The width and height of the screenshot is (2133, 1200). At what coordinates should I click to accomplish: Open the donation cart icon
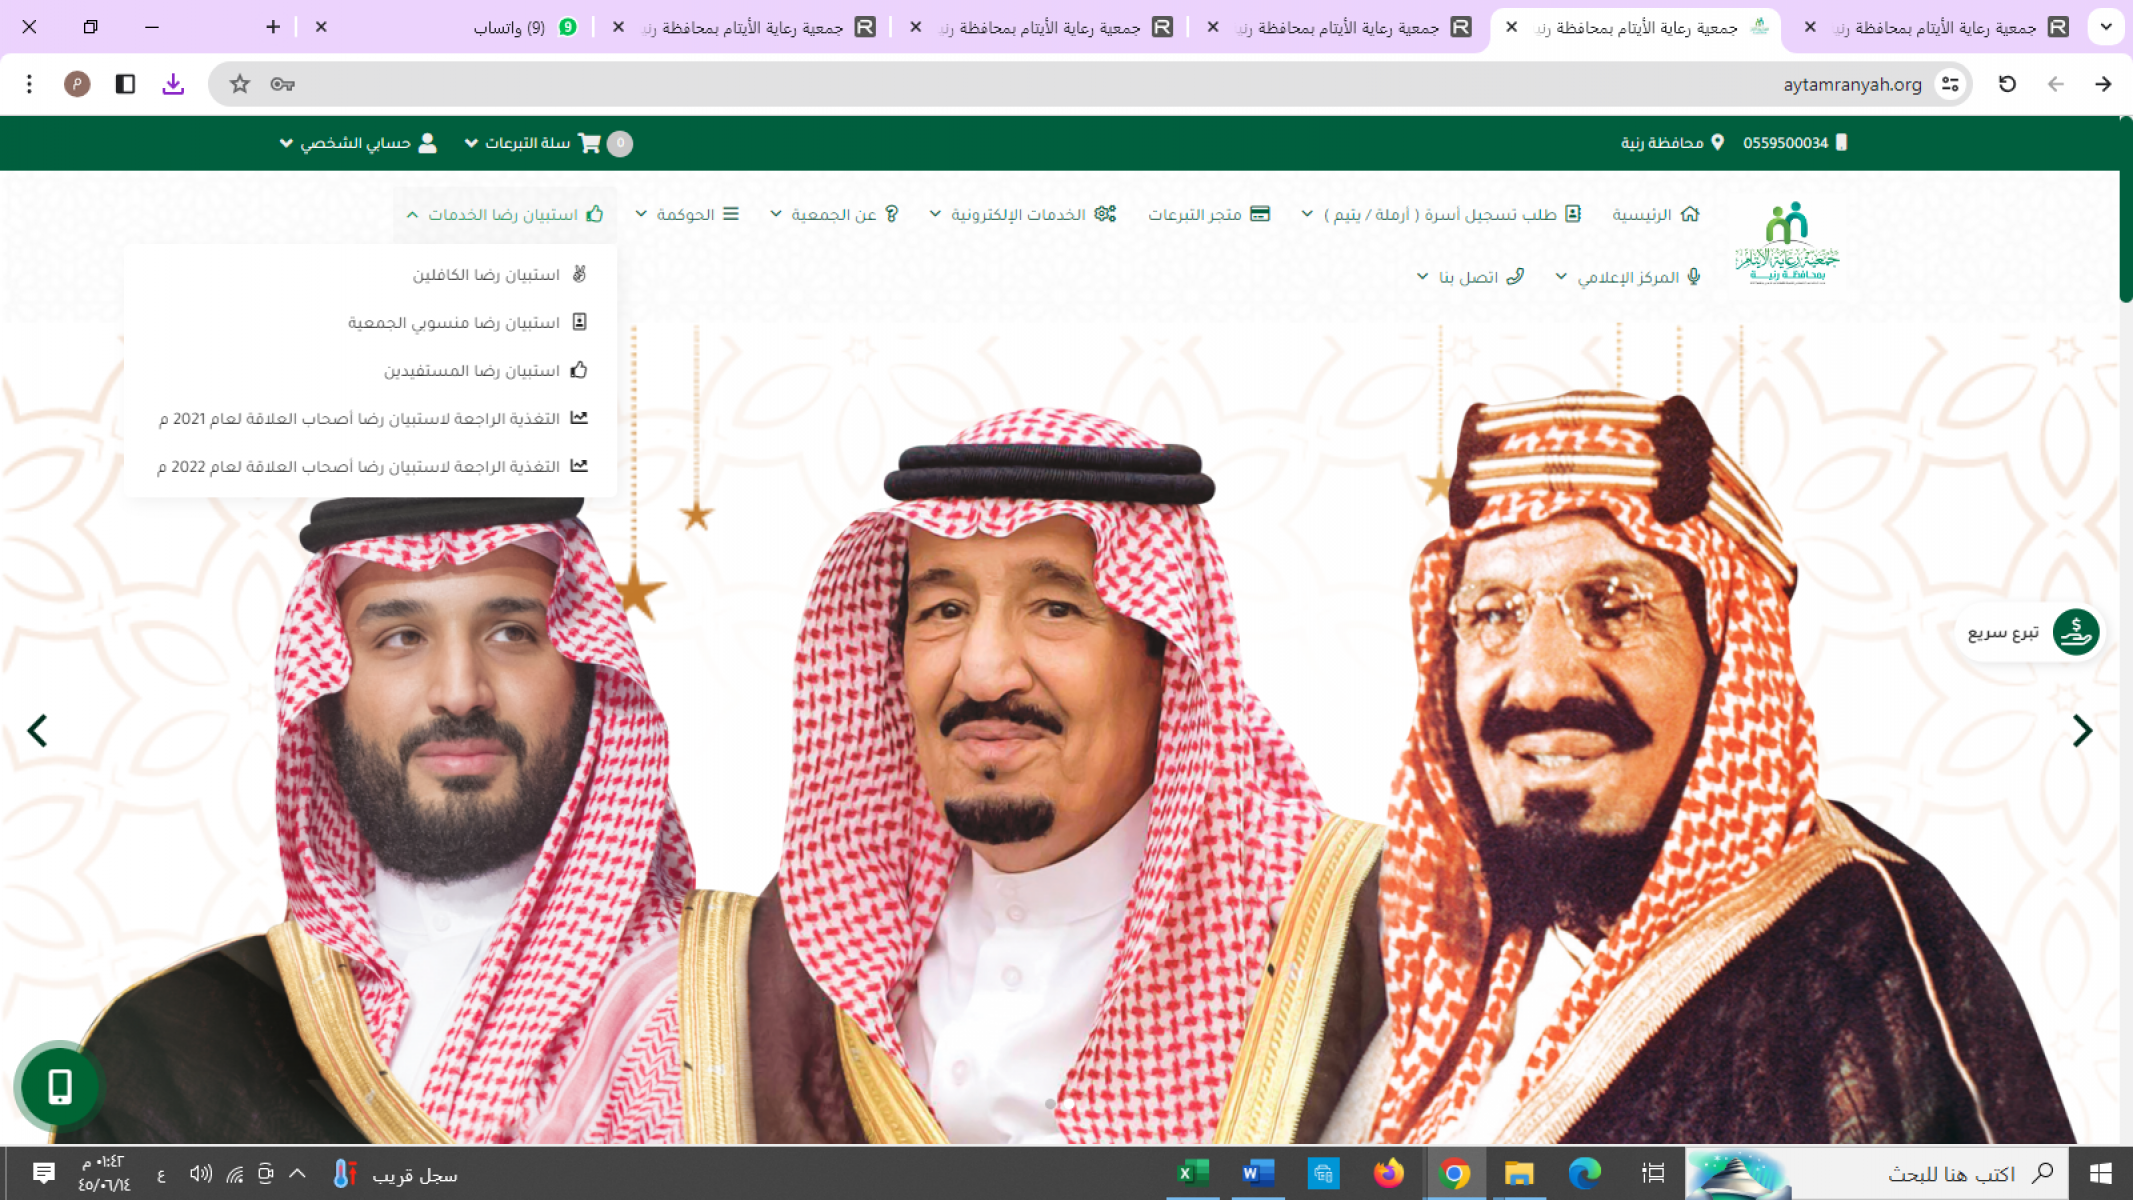point(590,143)
